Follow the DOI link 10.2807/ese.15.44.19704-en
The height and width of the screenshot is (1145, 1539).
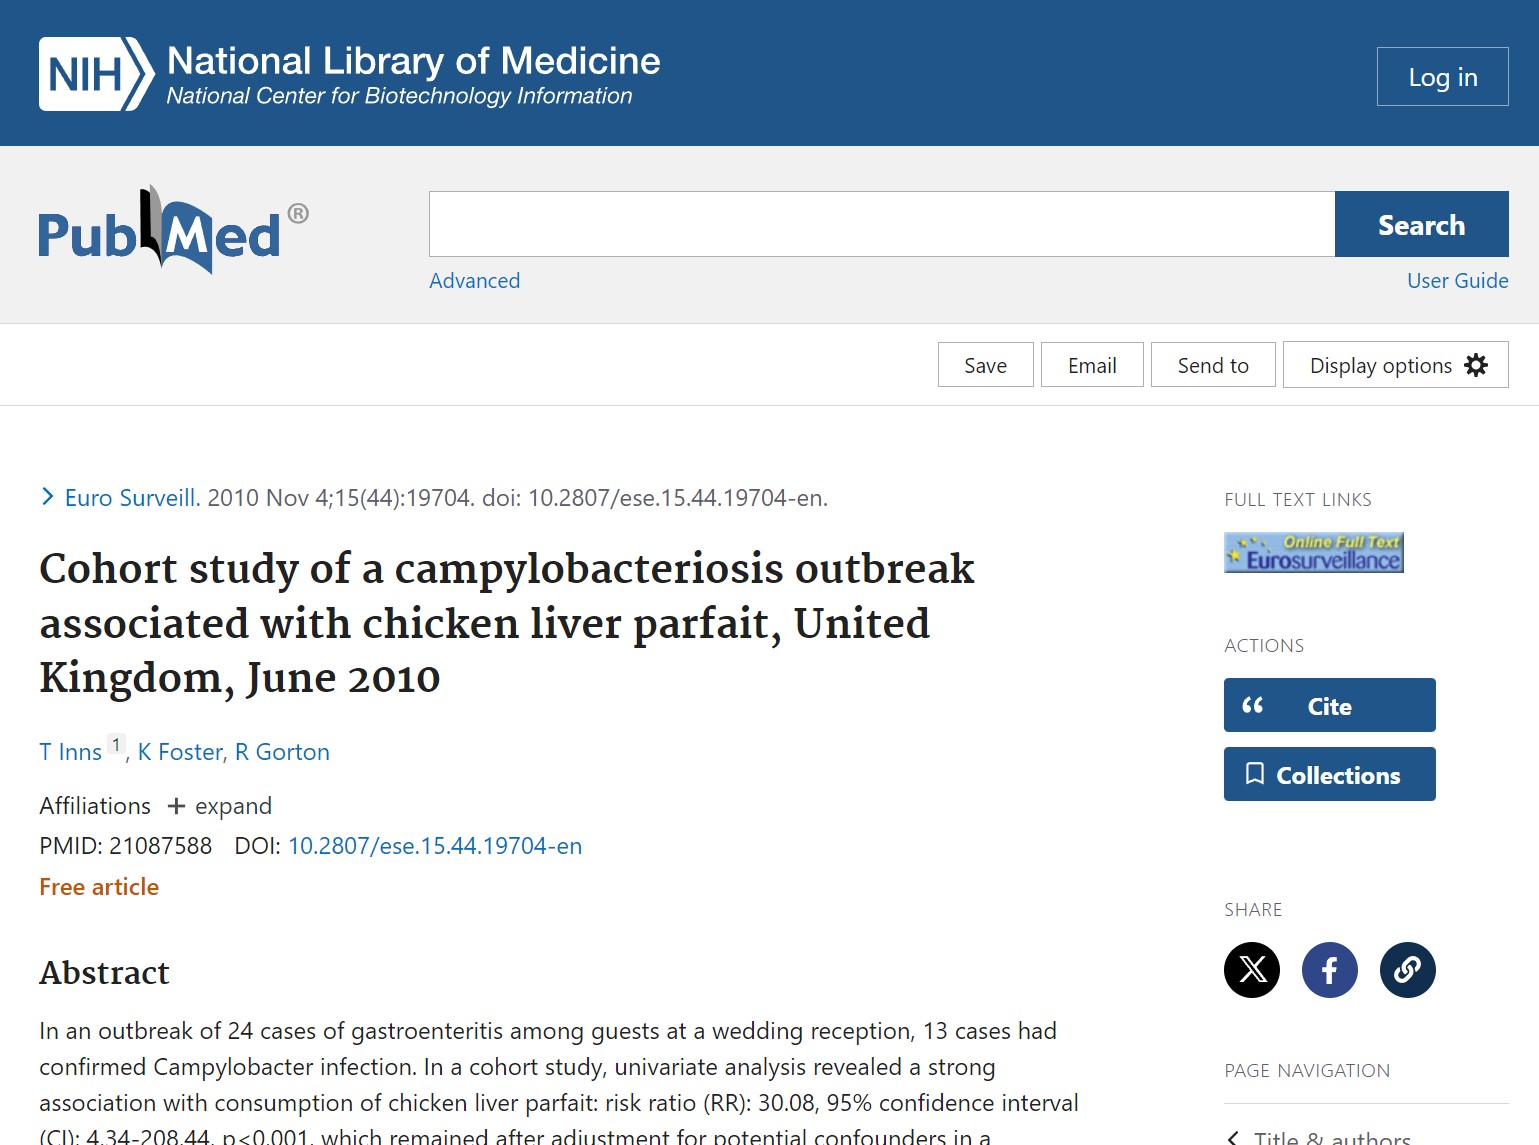point(435,846)
